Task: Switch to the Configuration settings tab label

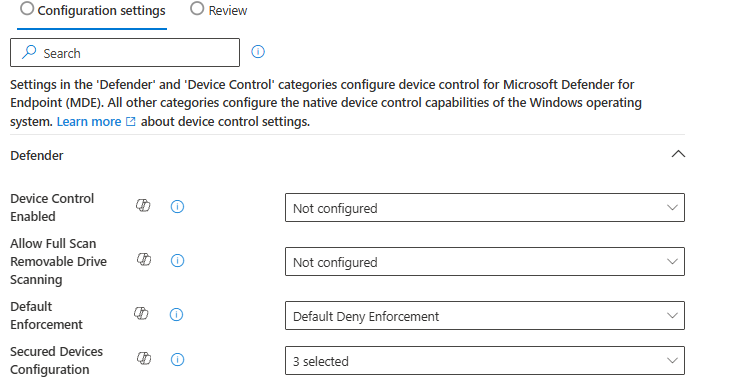Action: (101, 10)
